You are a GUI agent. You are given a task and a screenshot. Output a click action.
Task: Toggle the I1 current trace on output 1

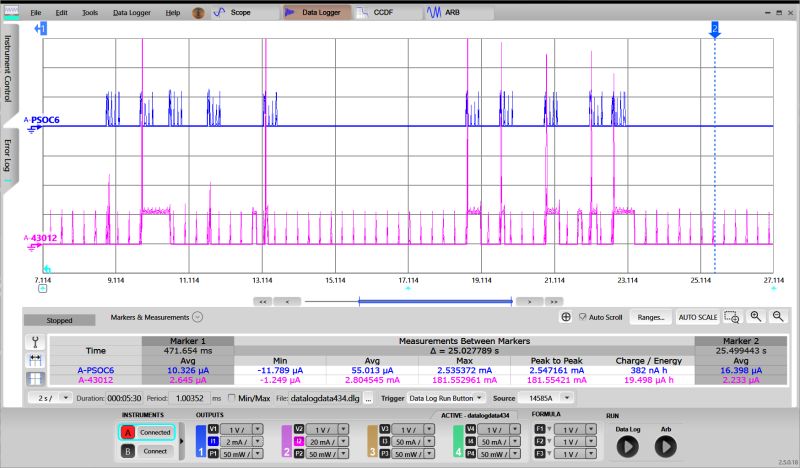tap(213, 441)
